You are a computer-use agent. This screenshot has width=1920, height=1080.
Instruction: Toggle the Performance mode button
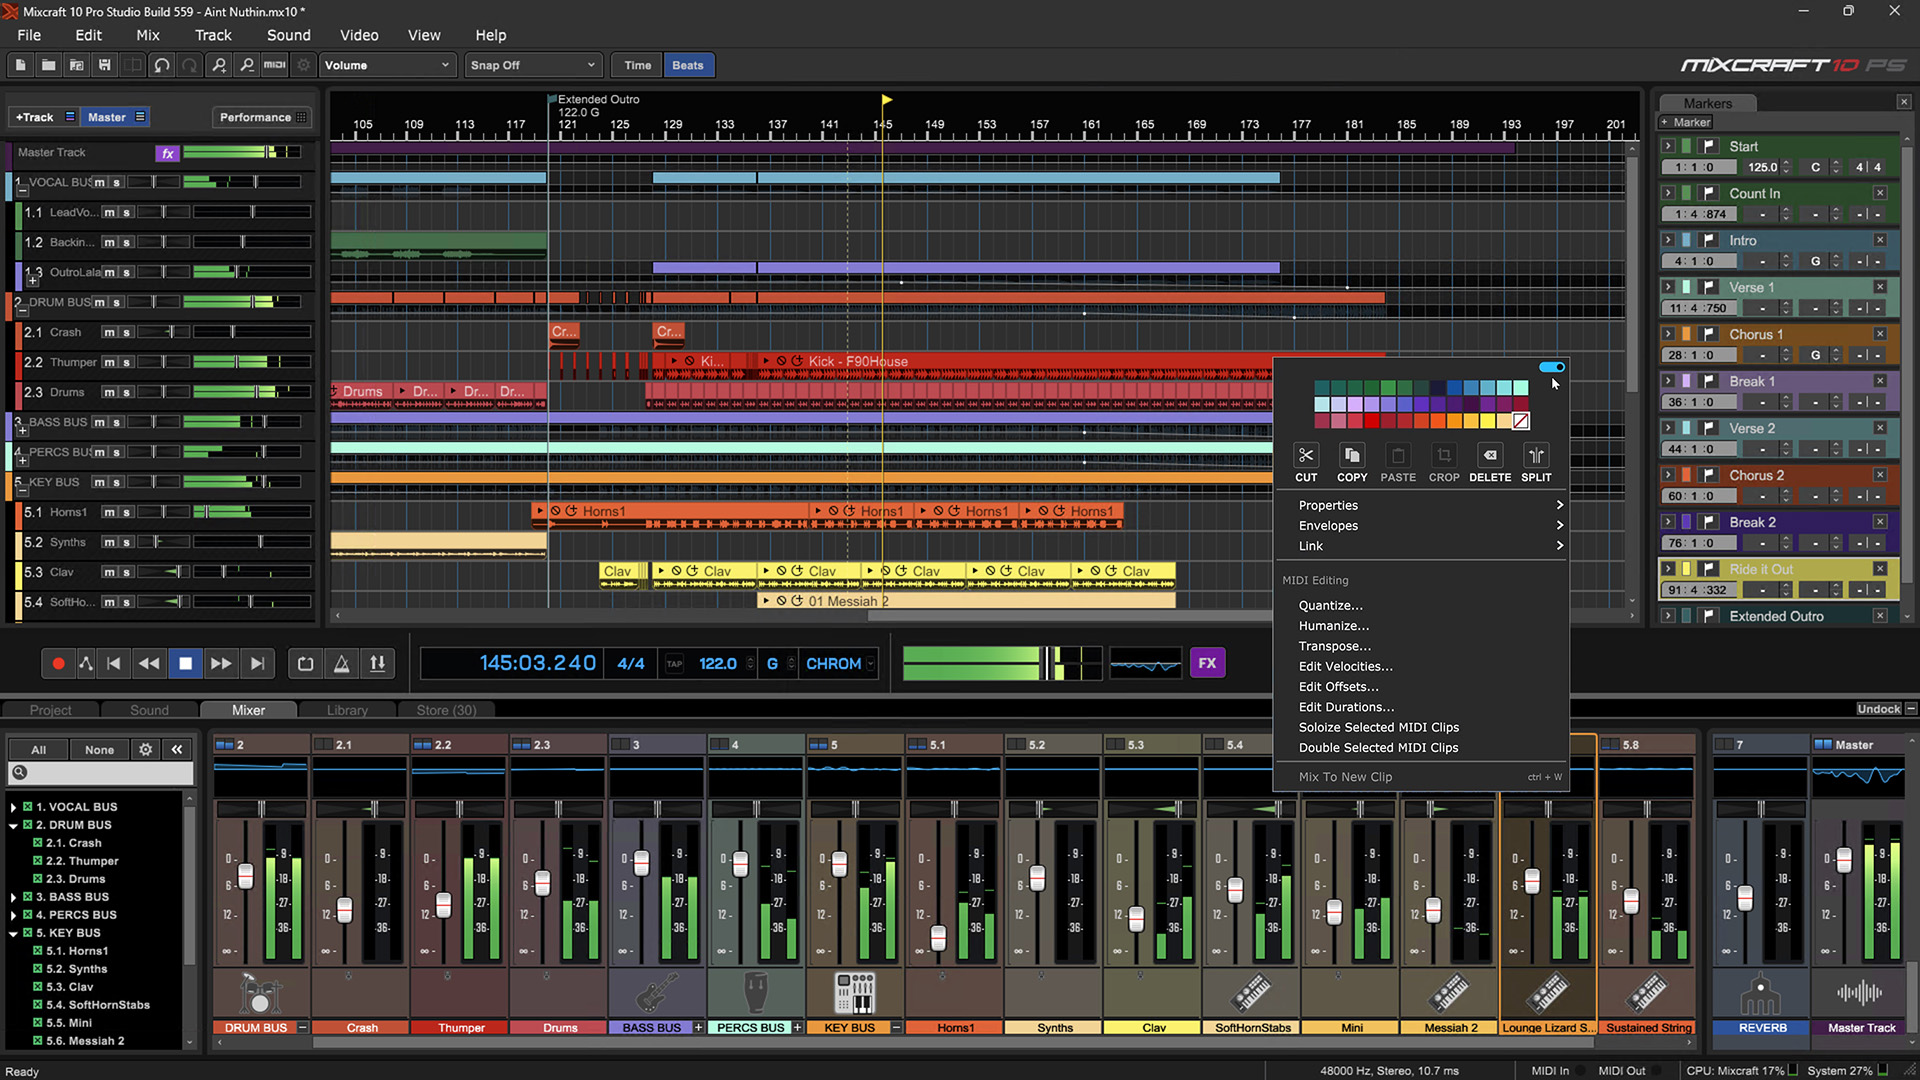[255, 117]
